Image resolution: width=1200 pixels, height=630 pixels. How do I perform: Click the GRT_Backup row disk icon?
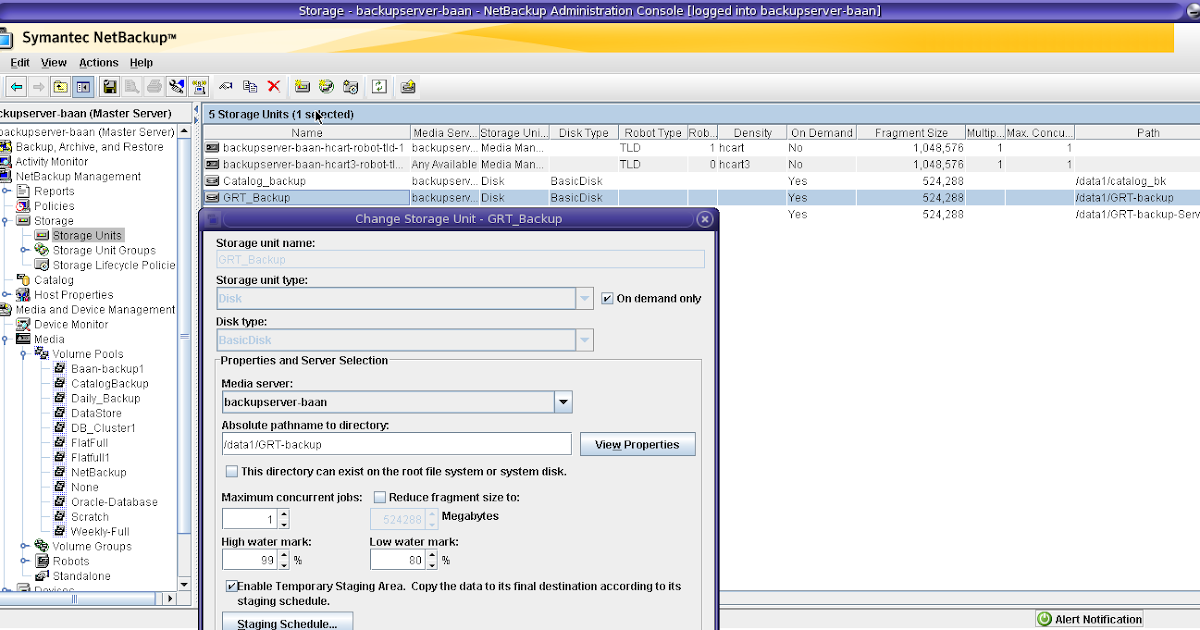[x=212, y=198]
